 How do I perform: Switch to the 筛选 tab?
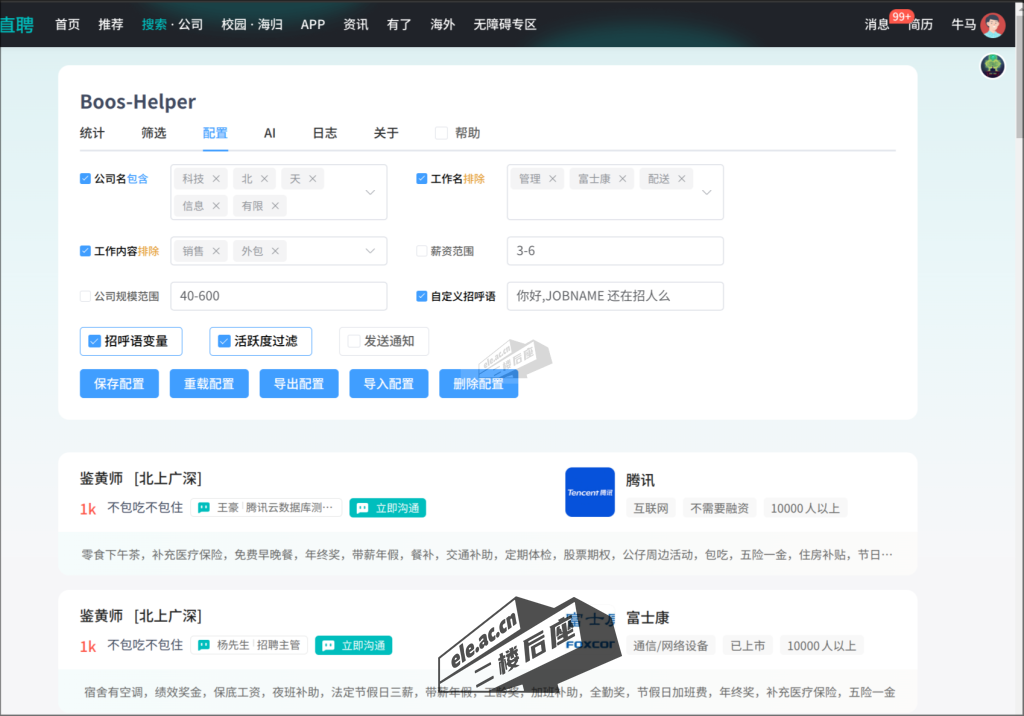pos(153,133)
